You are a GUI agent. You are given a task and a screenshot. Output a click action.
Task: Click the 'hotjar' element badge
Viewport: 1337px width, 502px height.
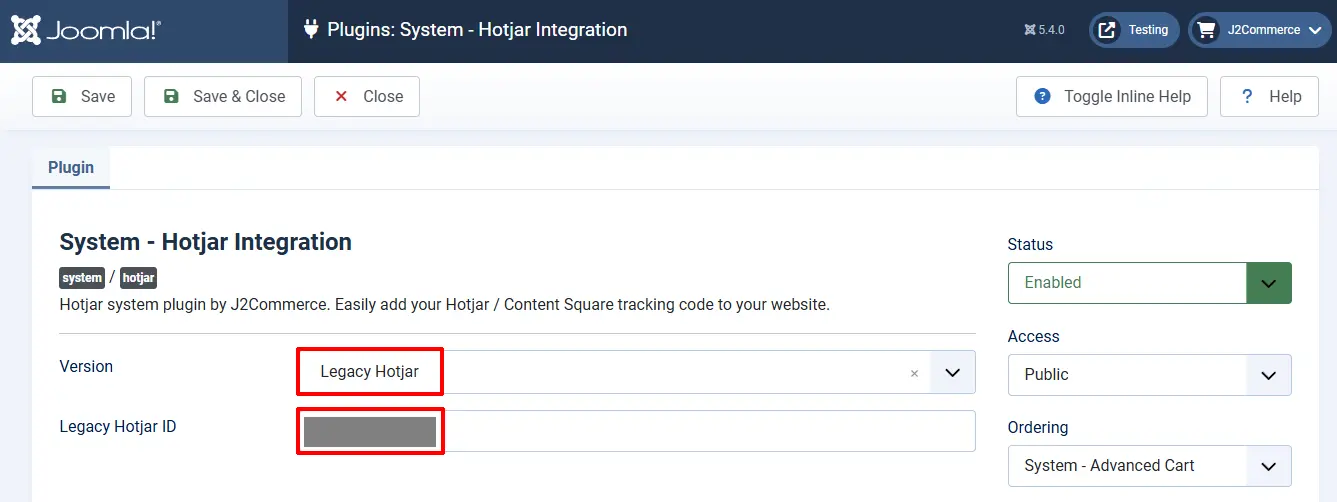(139, 278)
